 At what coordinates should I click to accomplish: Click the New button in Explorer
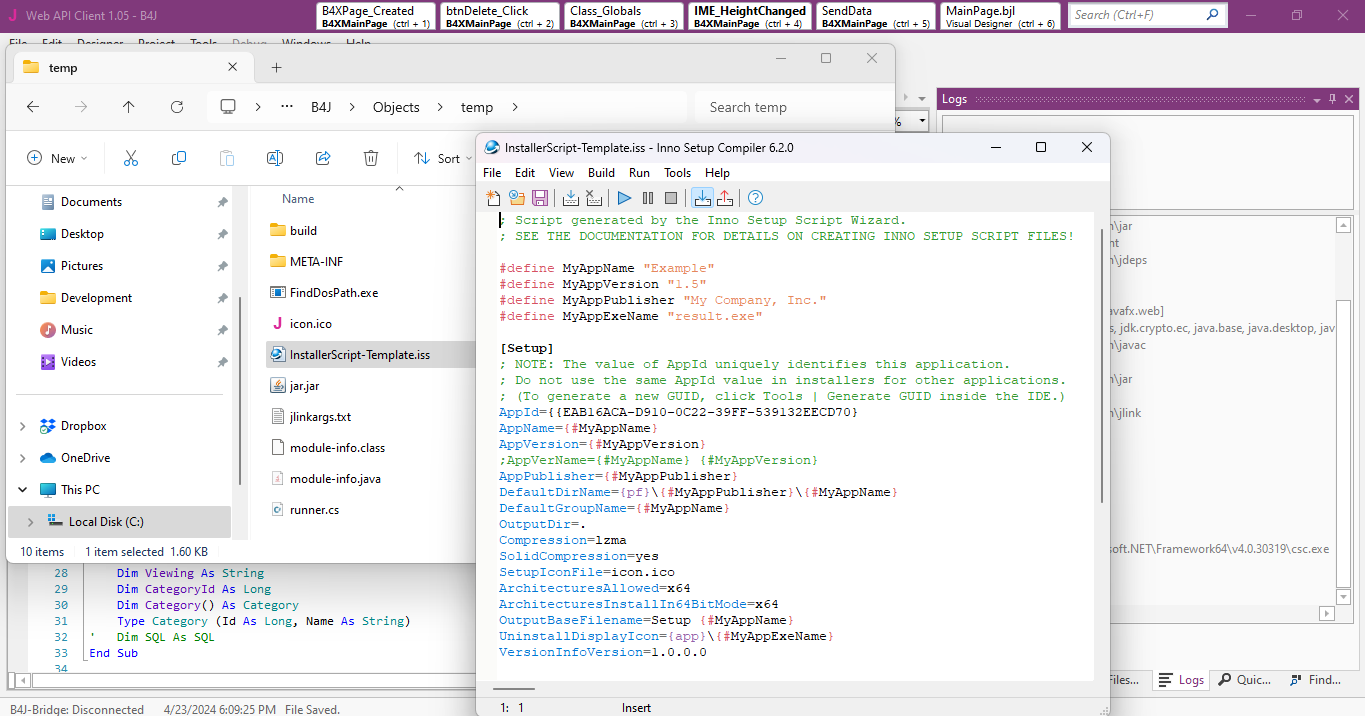pyautogui.click(x=56, y=158)
